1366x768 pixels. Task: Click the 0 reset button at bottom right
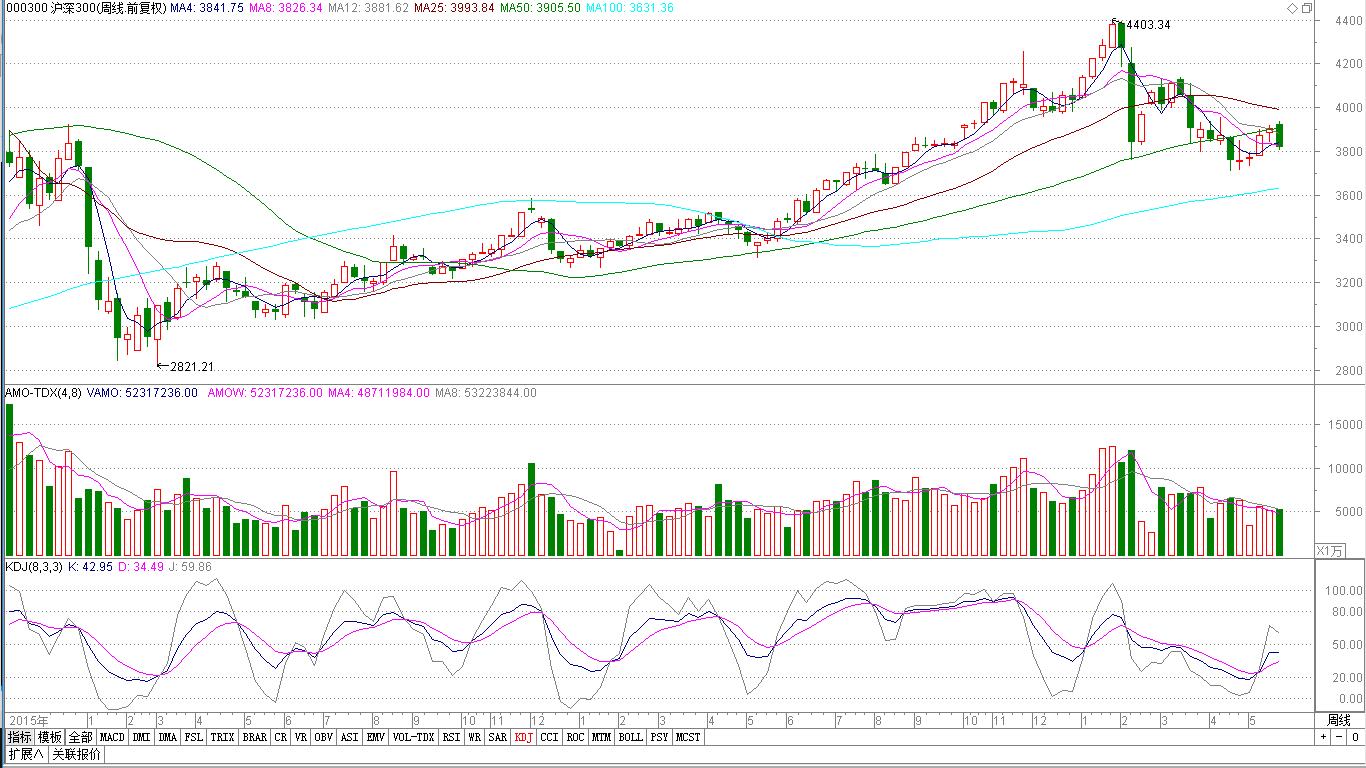point(1355,737)
